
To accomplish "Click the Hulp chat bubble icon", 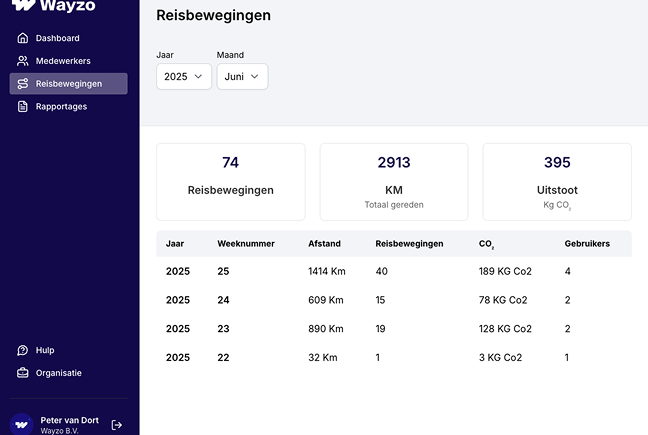I will 23,350.
